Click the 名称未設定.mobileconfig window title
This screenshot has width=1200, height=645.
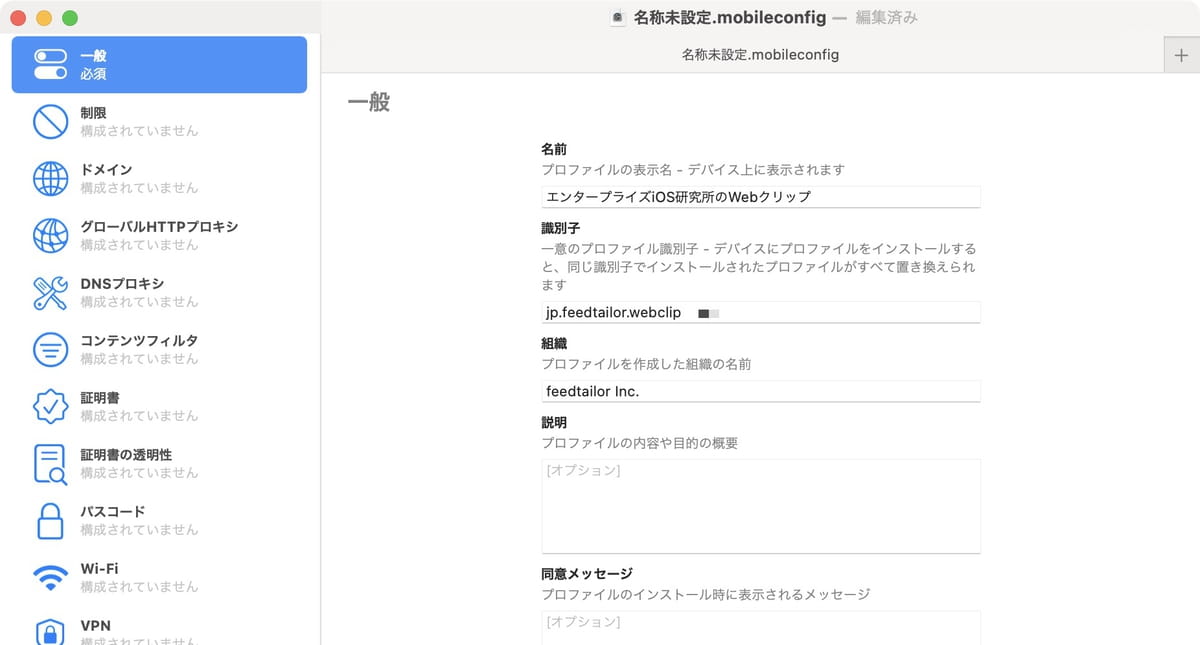730,17
